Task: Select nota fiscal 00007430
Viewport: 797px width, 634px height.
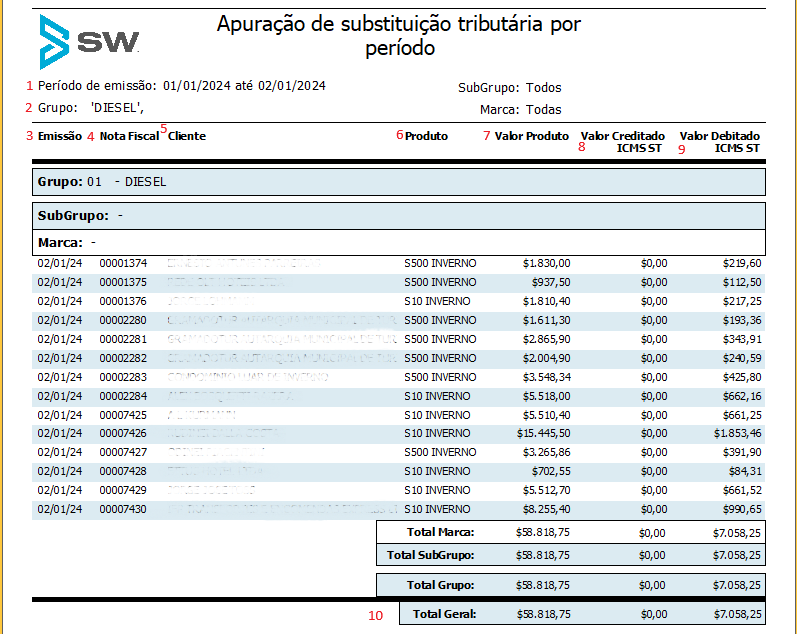Action: click(x=123, y=509)
